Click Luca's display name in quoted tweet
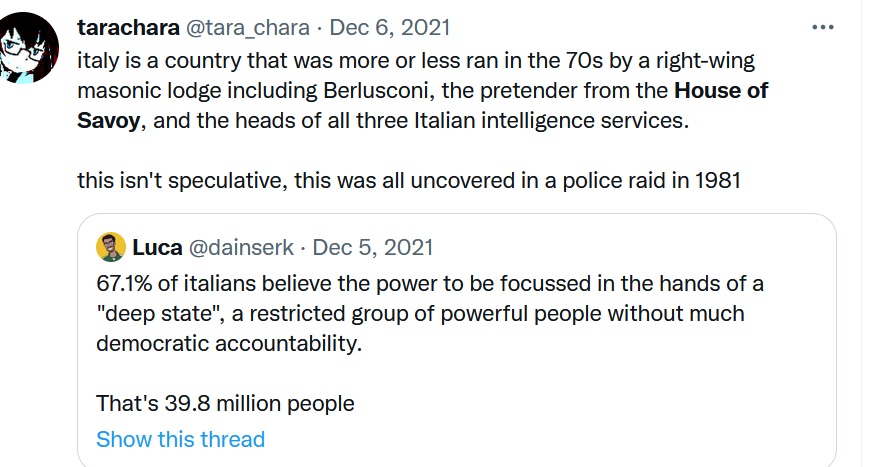 [155, 247]
